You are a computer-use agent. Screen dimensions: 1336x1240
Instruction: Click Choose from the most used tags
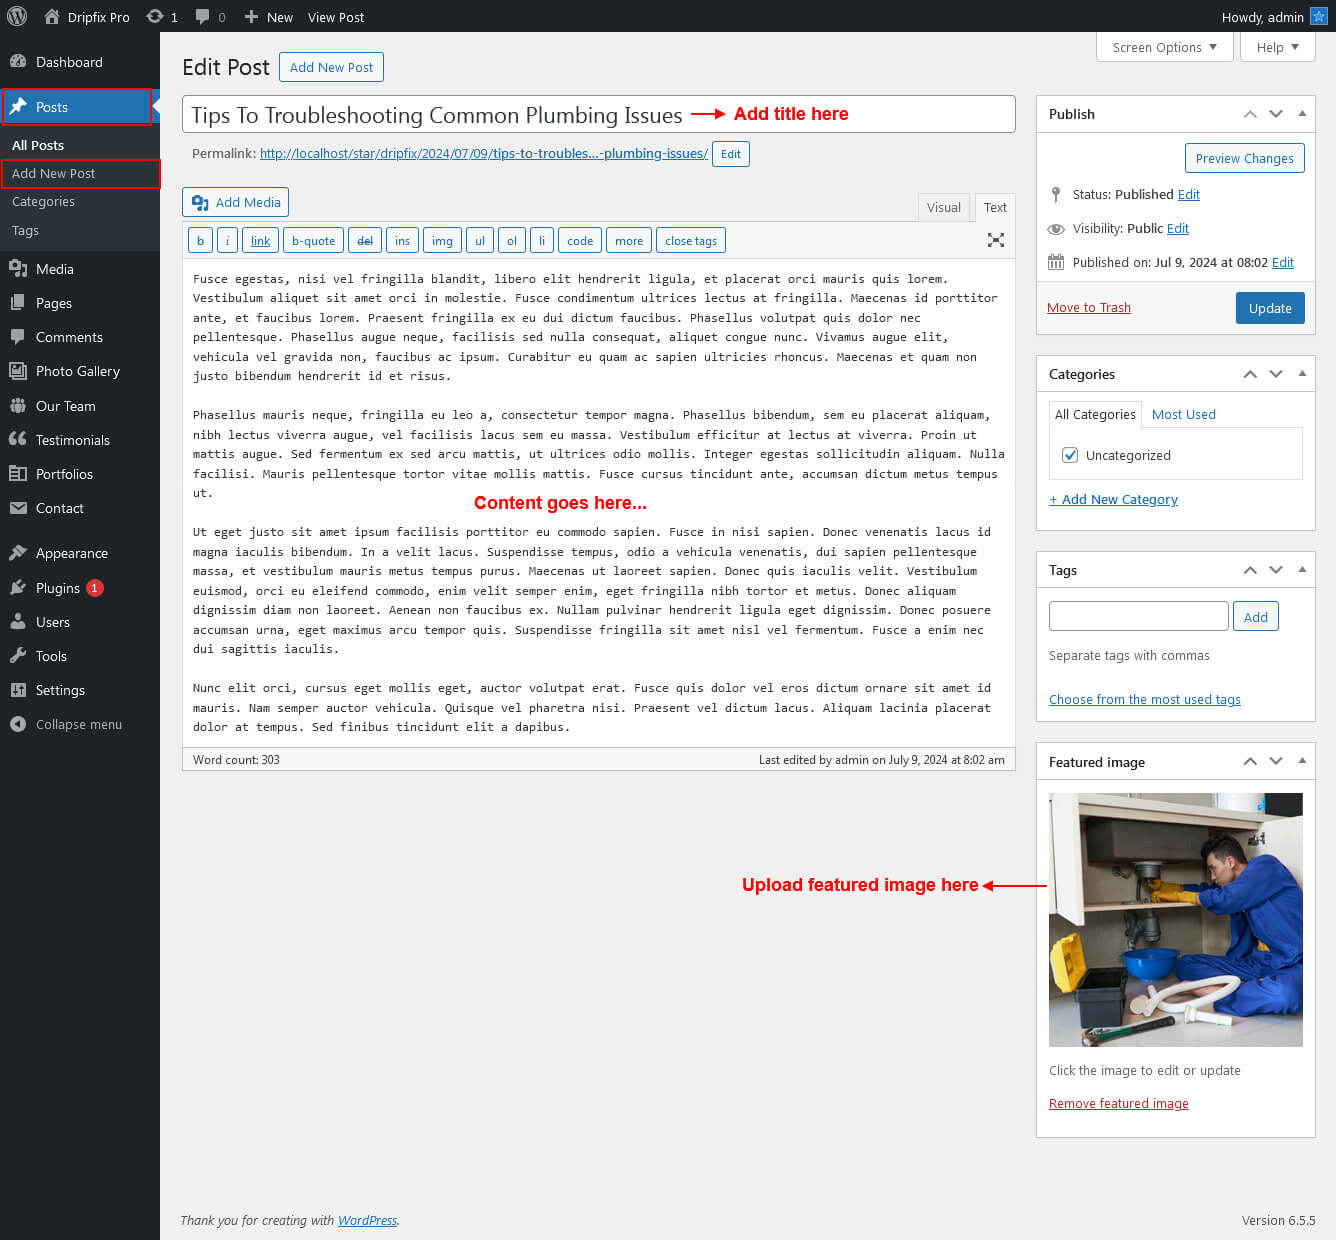pyautogui.click(x=1144, y=699)
